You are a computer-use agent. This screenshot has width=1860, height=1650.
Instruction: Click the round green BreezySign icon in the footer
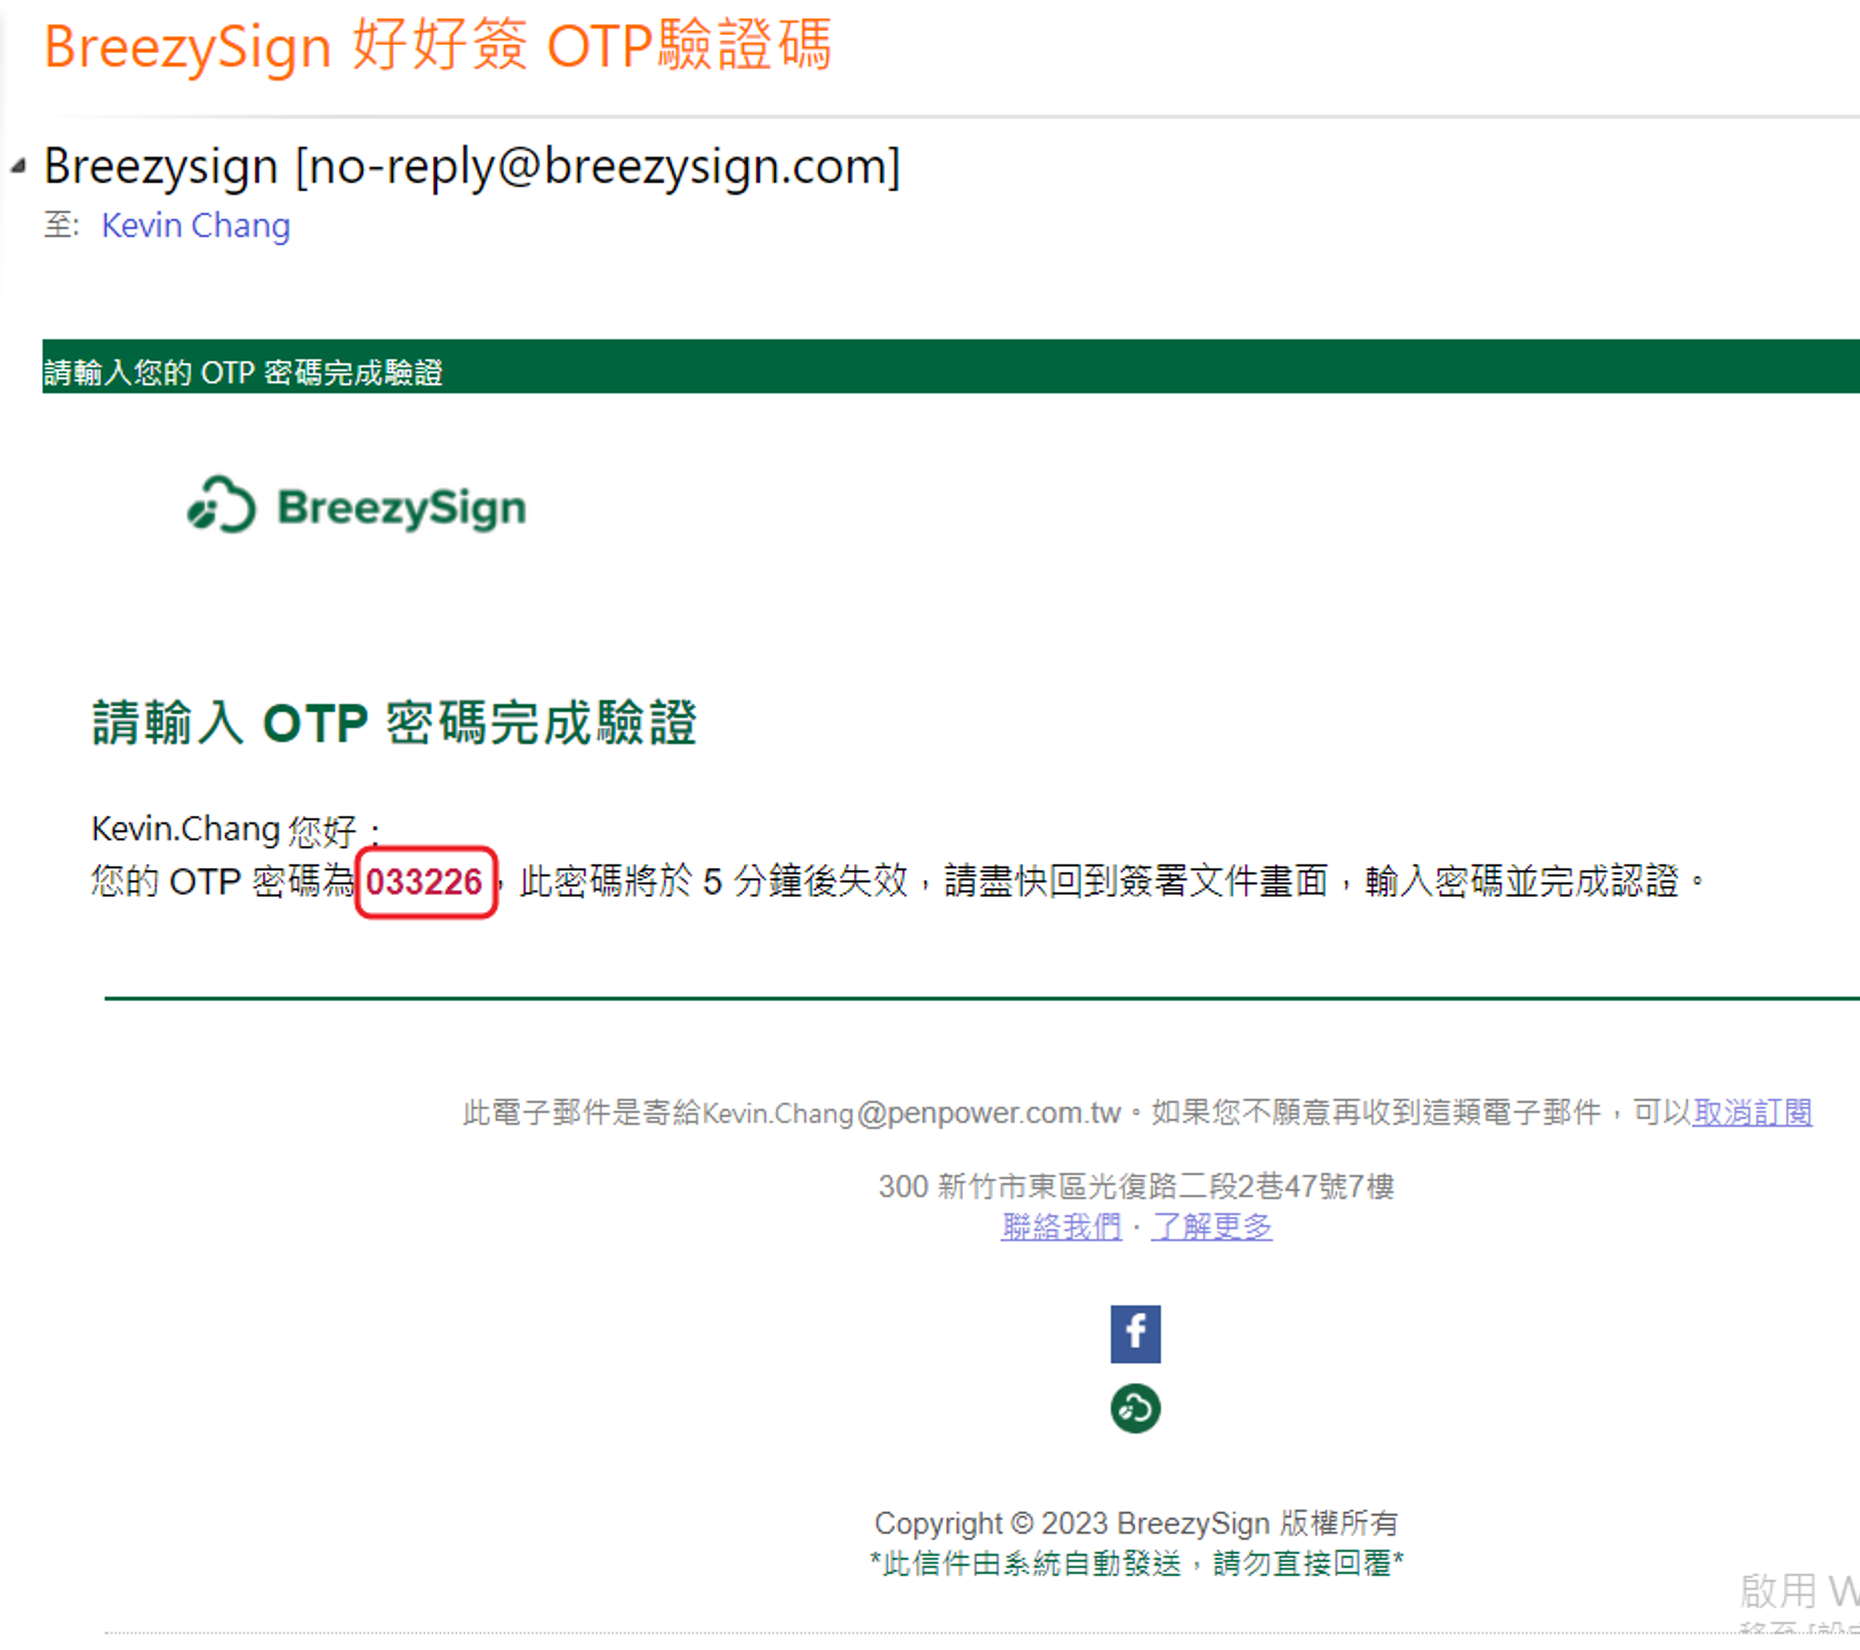click(1135, 1409)
